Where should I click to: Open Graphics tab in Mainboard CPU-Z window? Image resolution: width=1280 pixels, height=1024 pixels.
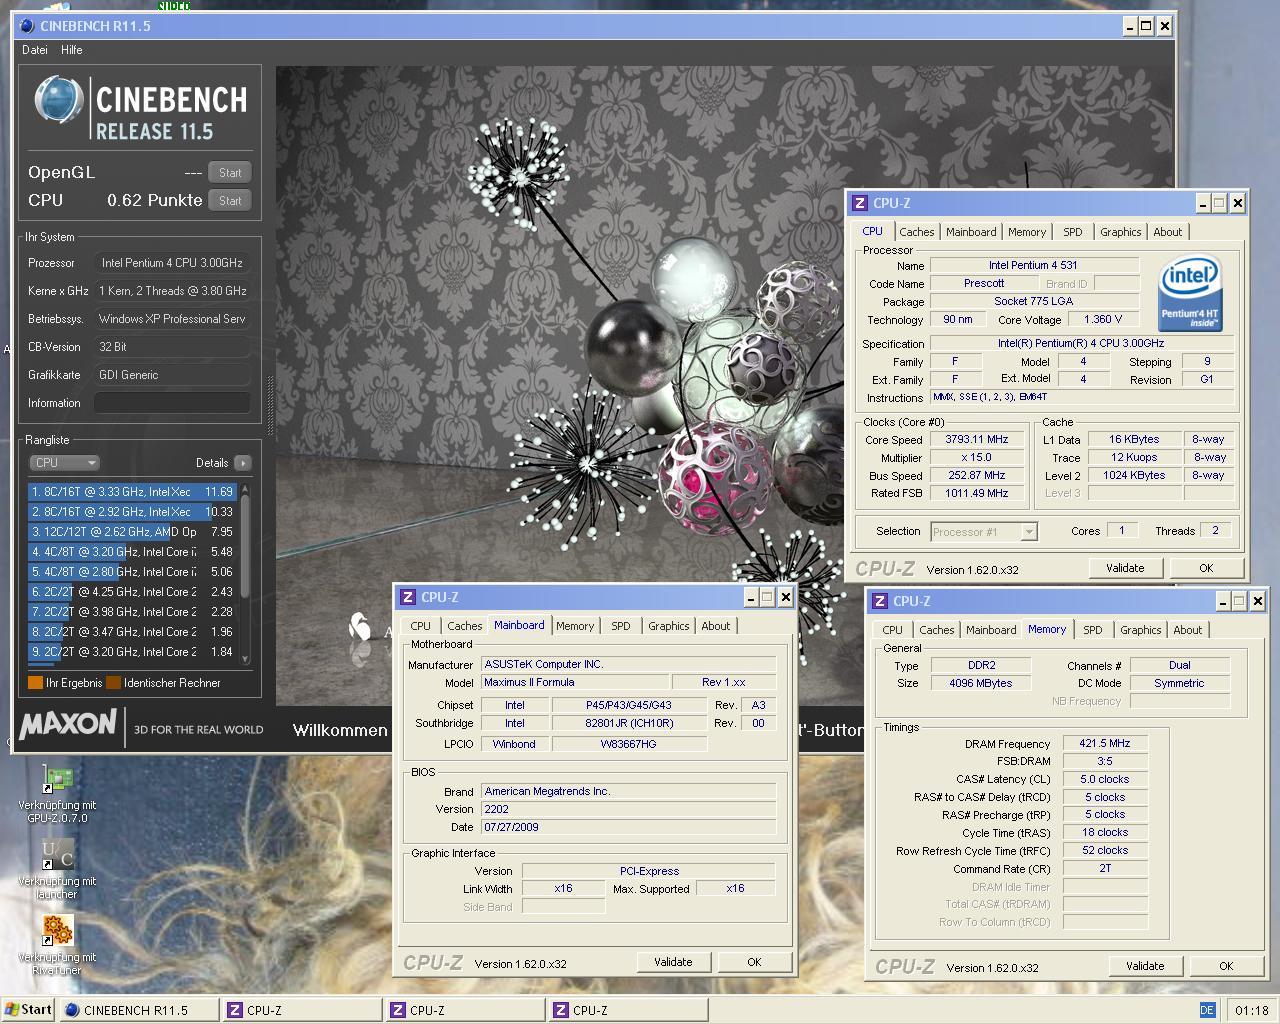coord(669,626)
